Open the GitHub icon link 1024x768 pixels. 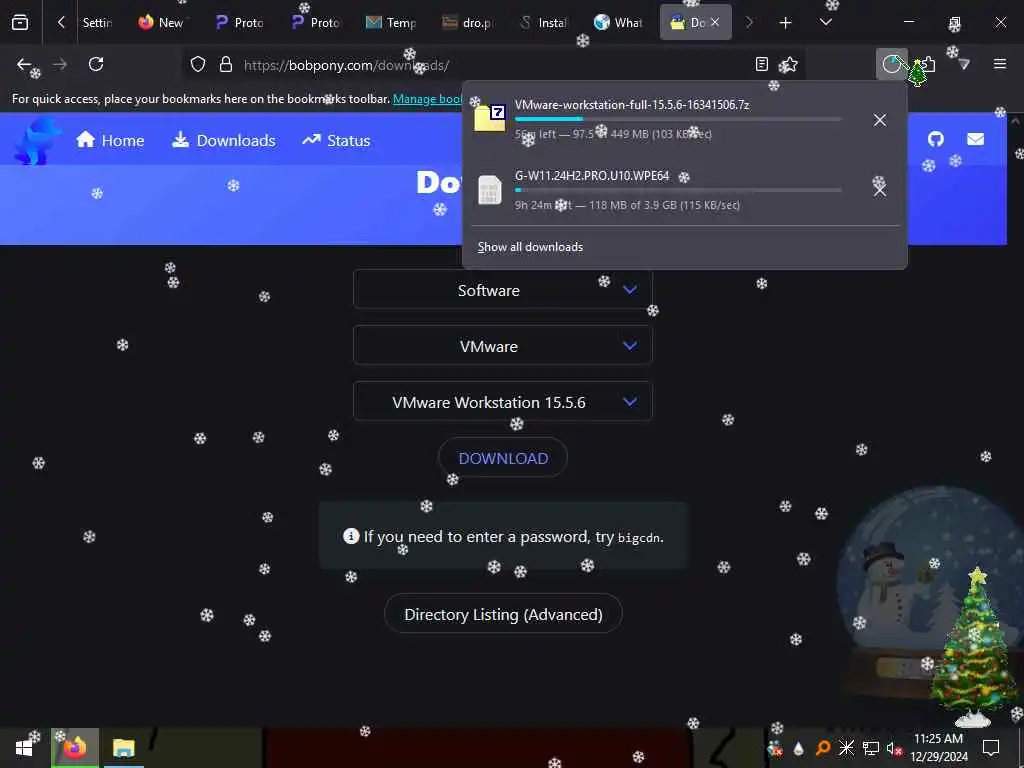pyautogui.click(x=935, y=139)
